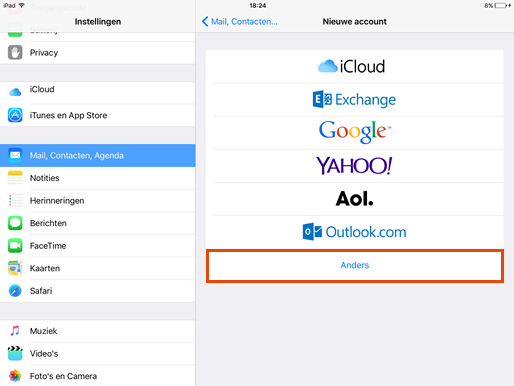Tap the FaceTime camera icon

click(x=15, y=246)
